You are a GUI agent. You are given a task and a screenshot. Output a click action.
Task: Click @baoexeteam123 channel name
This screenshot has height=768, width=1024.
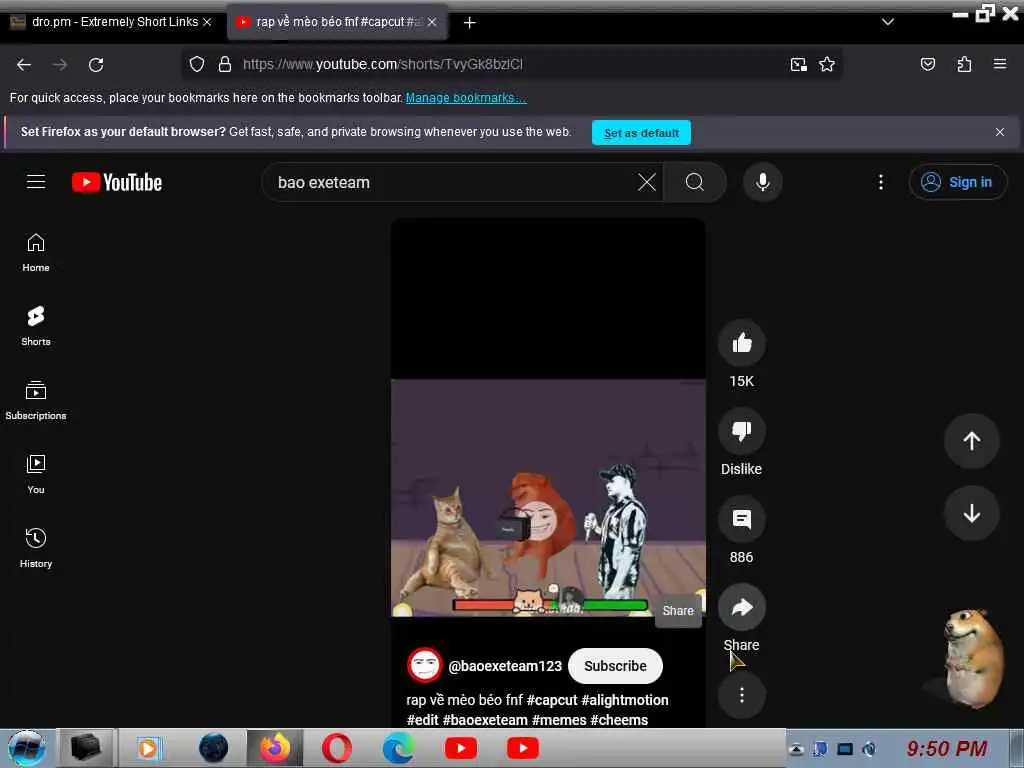pyautogui.click(x=505, y=666)
